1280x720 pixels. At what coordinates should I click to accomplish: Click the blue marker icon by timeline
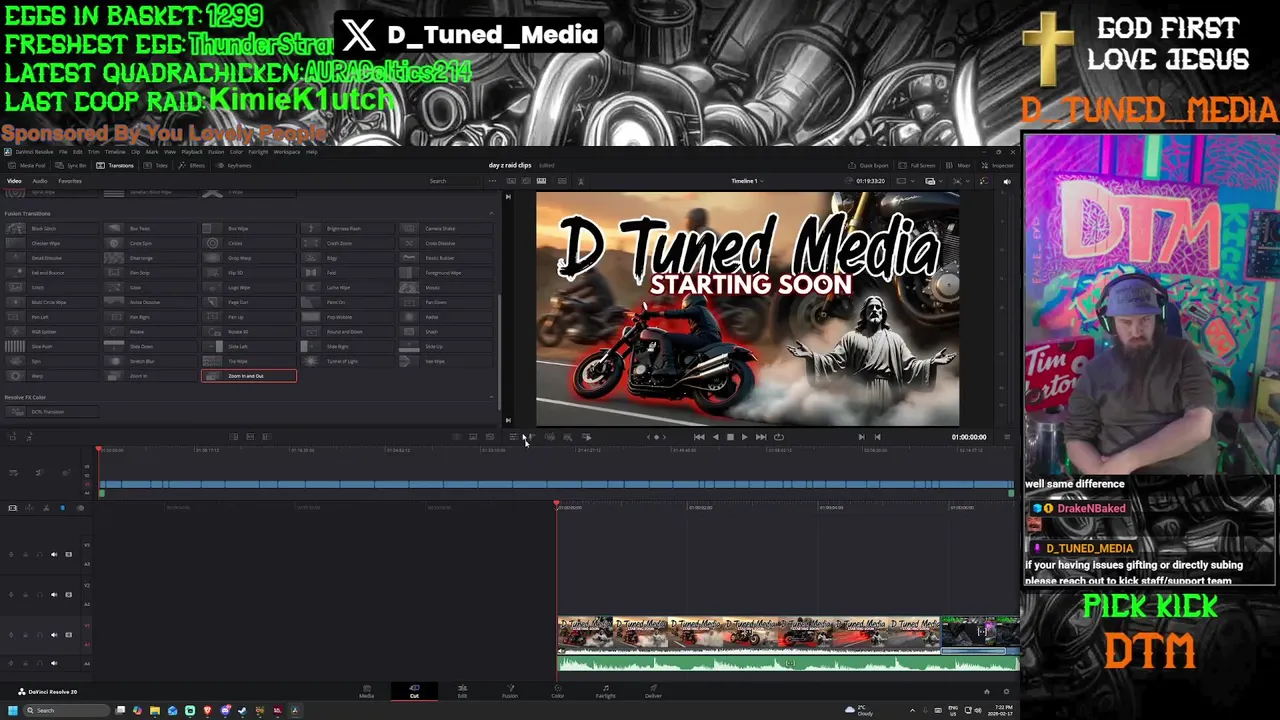[62, 508]
